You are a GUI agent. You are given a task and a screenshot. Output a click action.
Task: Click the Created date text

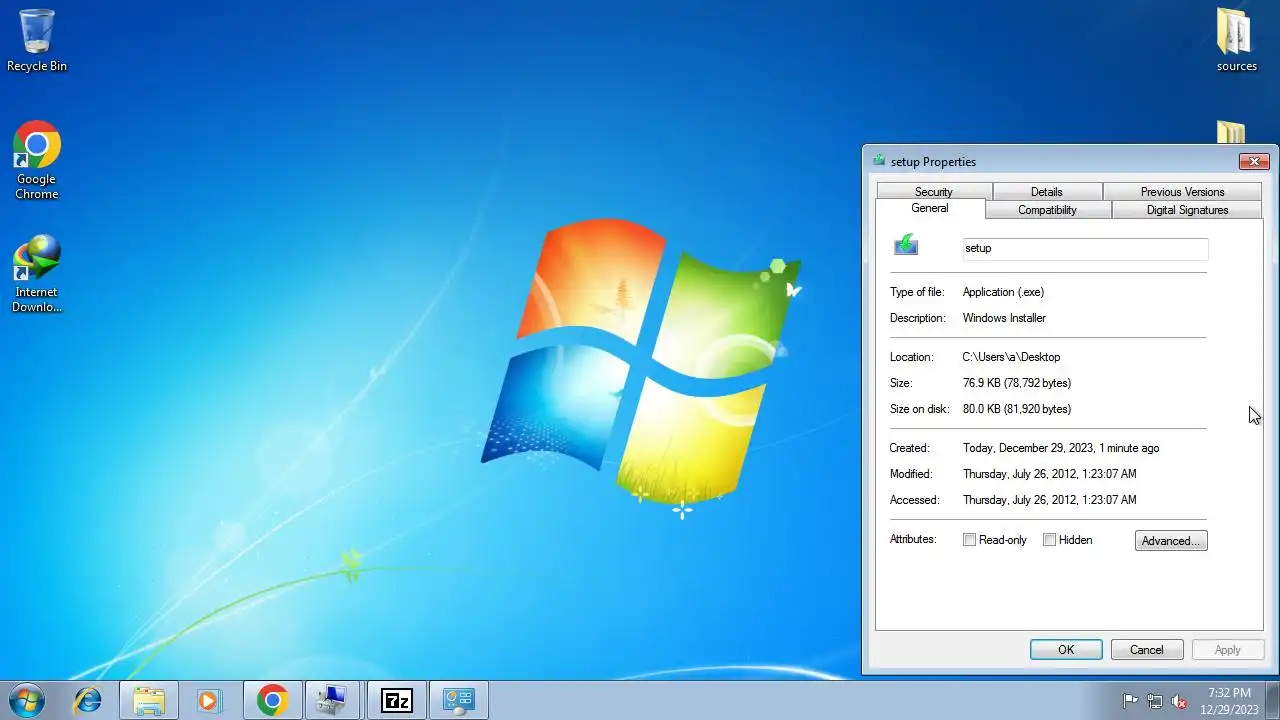(1061, 448)
